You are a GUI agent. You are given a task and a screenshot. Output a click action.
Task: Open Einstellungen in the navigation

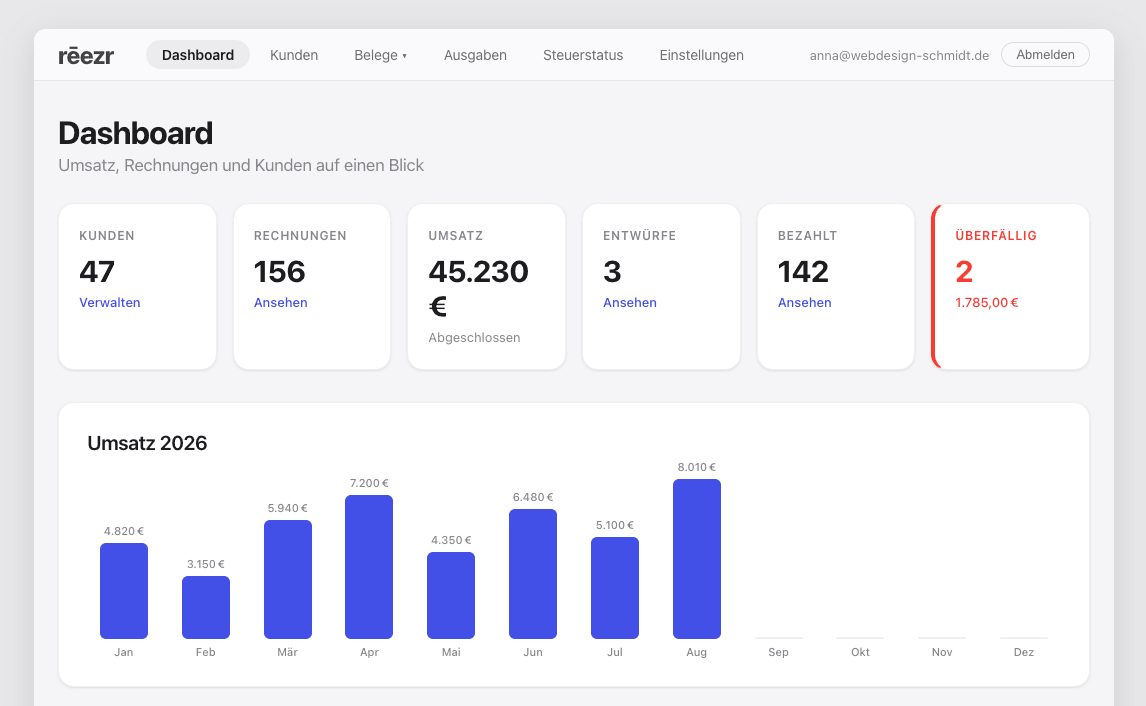pos(702,55)
